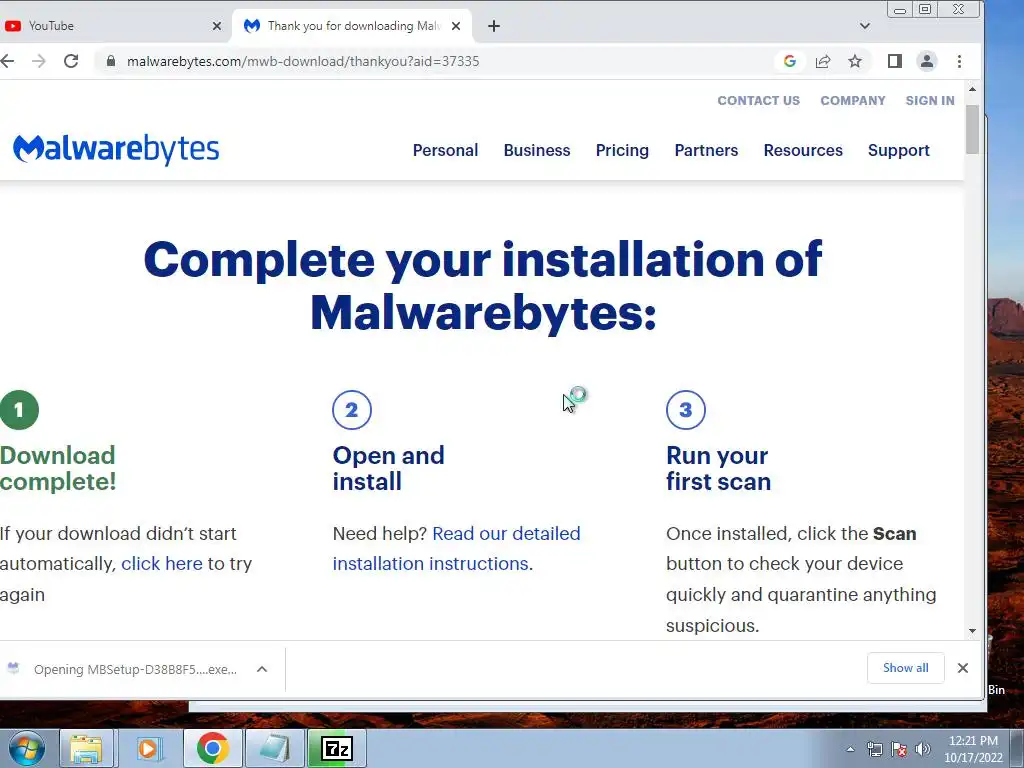Viewport: 1024px width, 768px height.
Task: Bookmark this page with star icon
Action: (x=855, y=61)
